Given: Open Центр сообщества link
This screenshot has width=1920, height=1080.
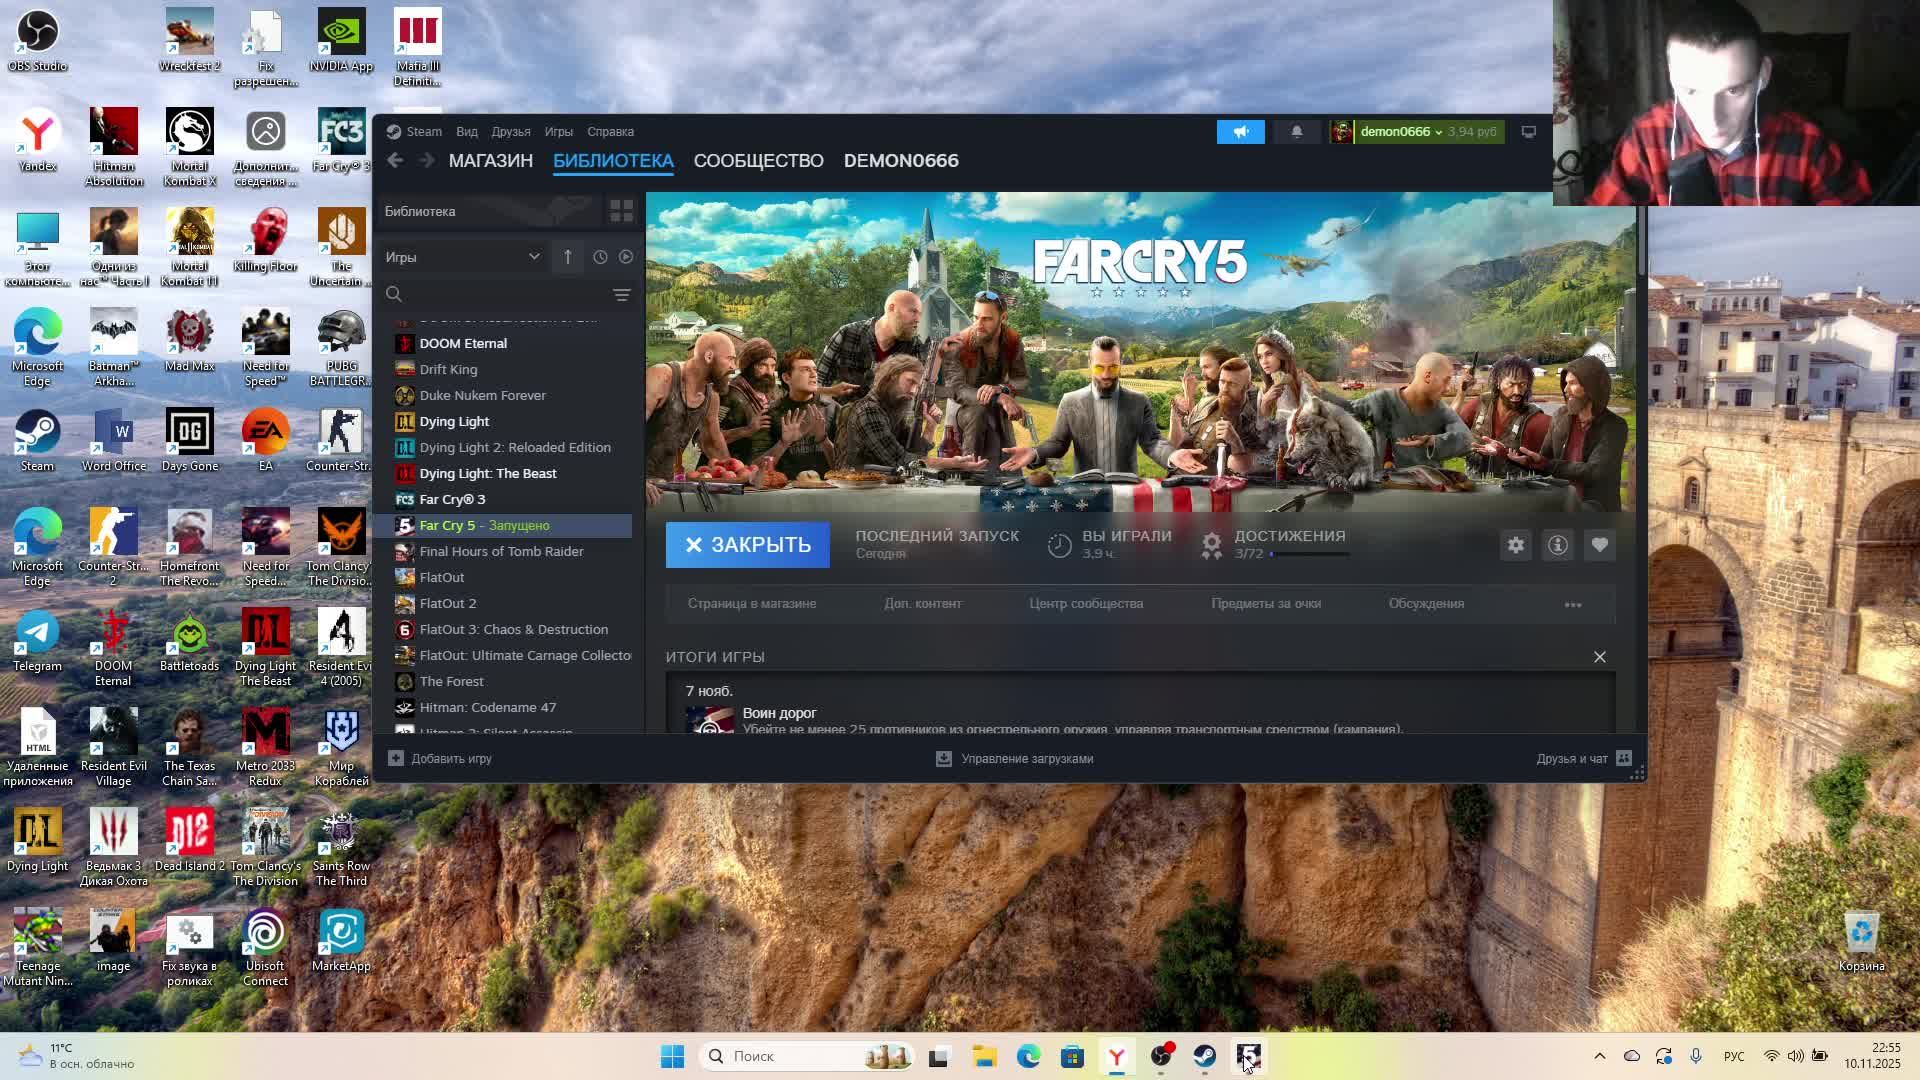Looking at the screenshot, I should point(1086,604).
